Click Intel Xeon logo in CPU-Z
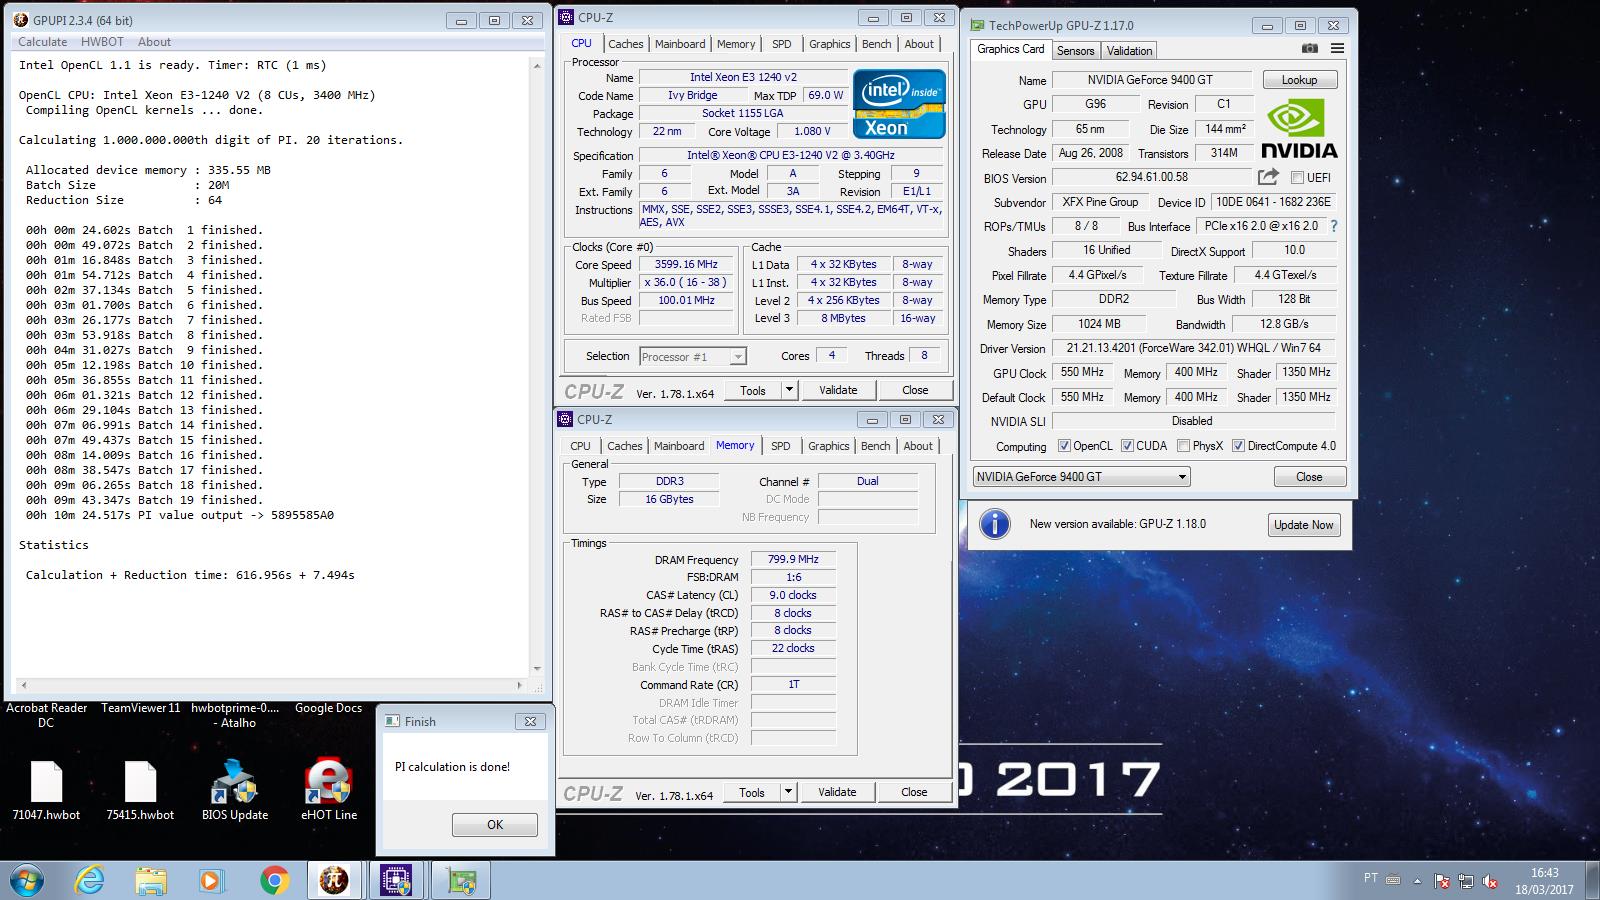The width and height of the screenshot is (1600, 900). (x=899, y=103)
